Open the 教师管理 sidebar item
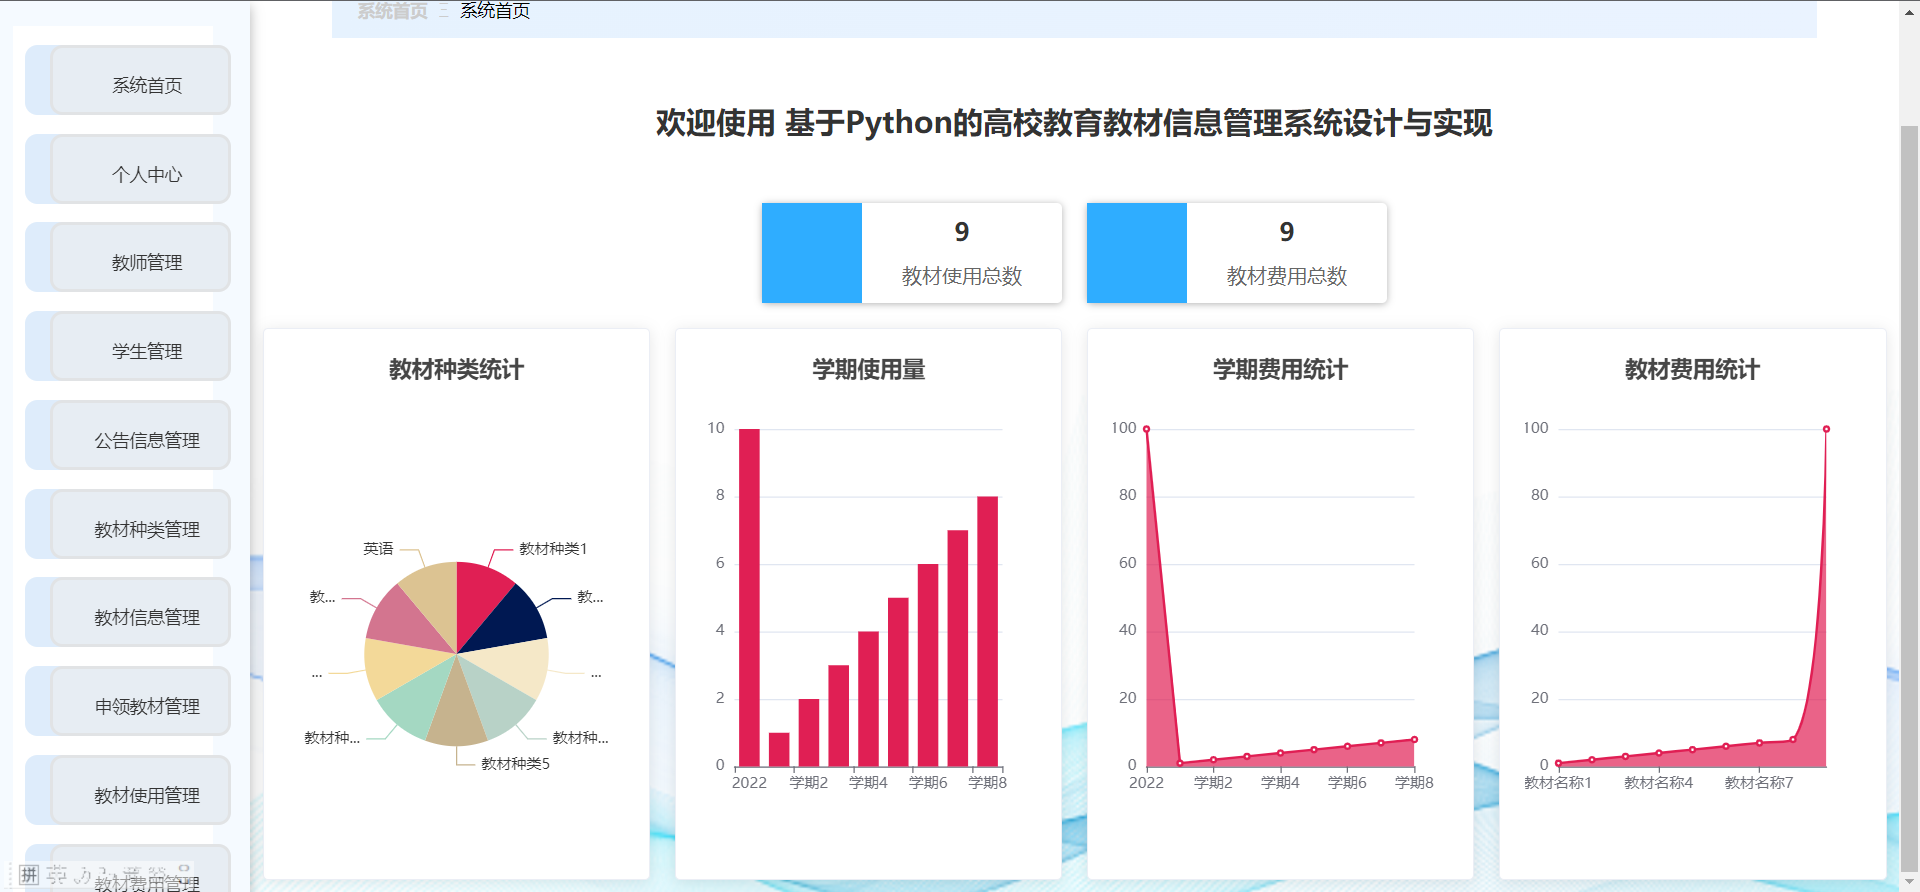This screenshot has width=1920, height=892. tap(141, 258)
